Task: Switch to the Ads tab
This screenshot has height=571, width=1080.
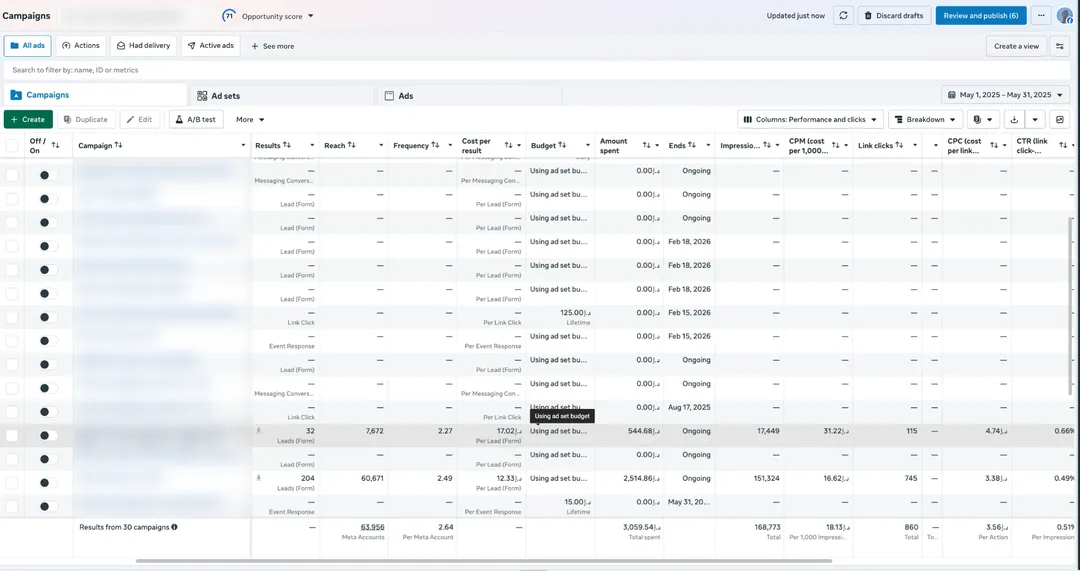Action: click(468, 96)
